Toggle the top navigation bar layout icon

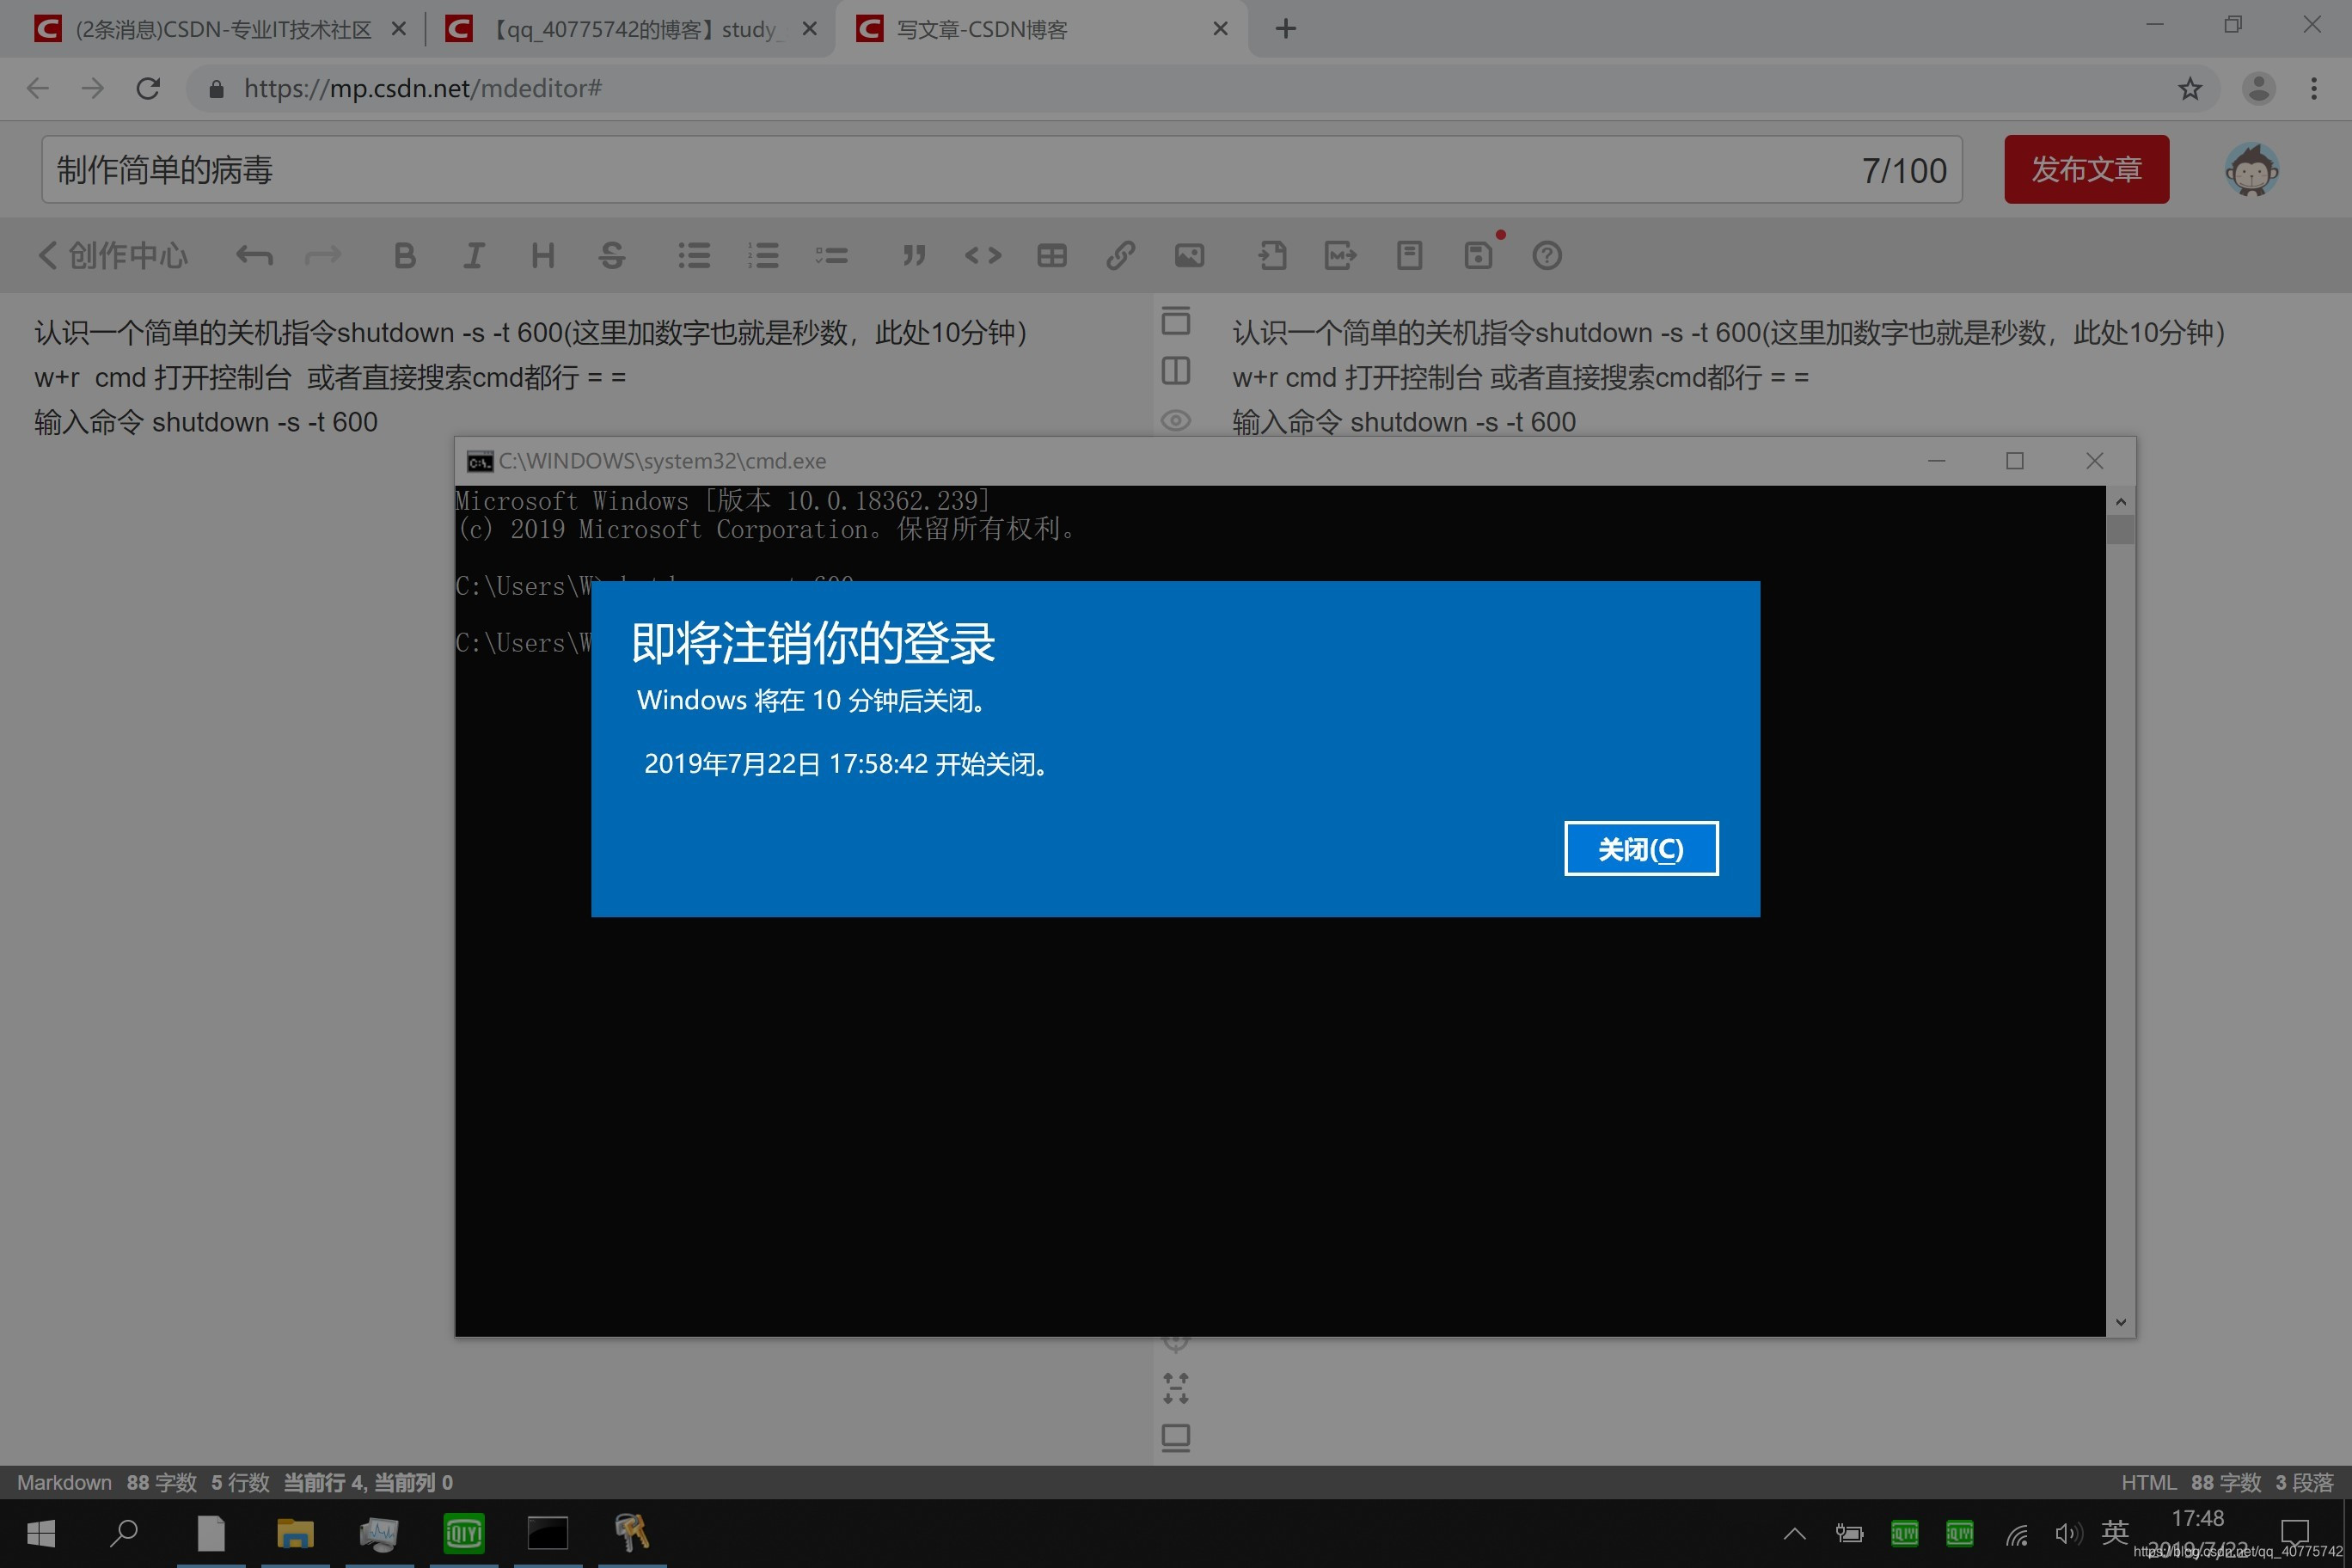tap(1176, 320)
